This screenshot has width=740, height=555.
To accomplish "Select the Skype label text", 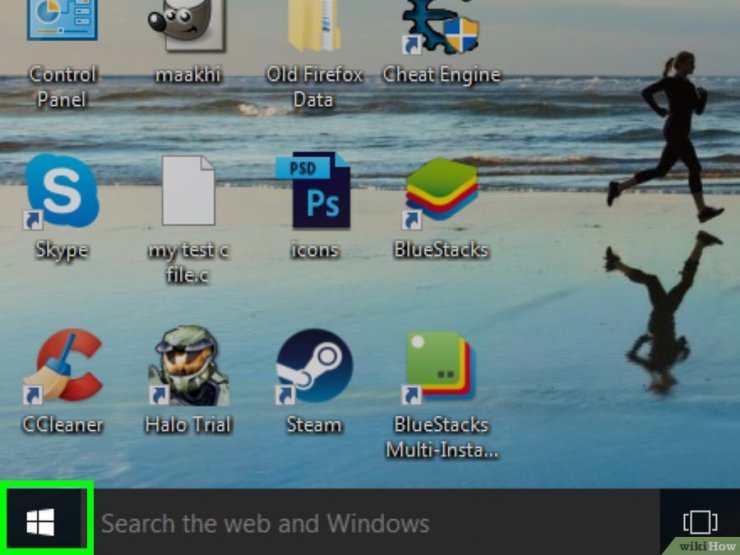I will pyautogui.click(x=62, y=250).
